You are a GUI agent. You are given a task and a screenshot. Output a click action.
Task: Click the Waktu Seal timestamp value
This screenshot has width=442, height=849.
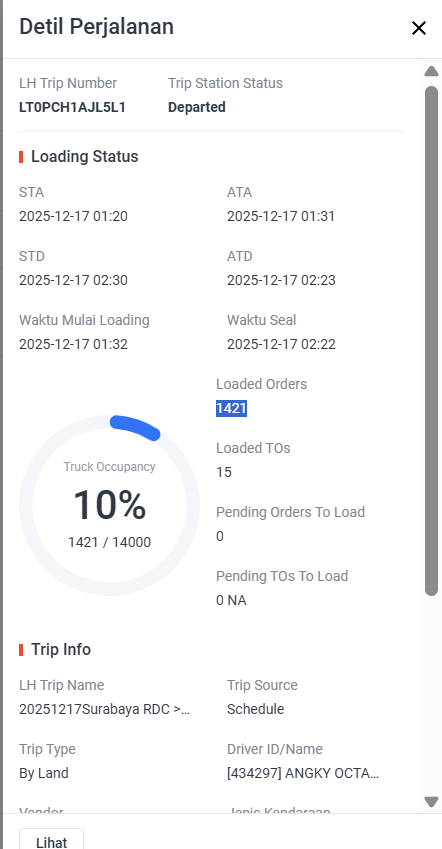click(281, 344)
